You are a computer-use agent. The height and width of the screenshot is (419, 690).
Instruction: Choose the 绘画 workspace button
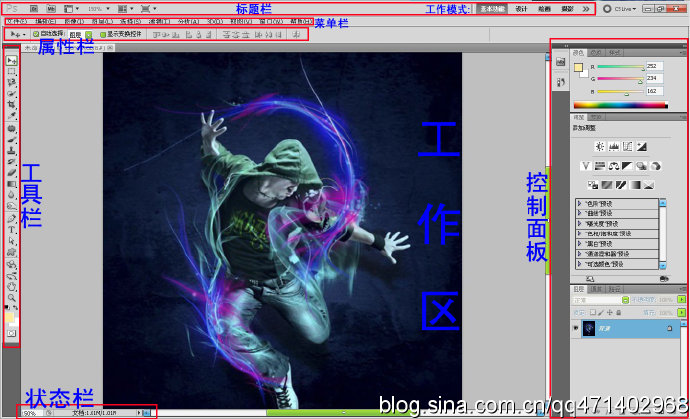[544, 9]
